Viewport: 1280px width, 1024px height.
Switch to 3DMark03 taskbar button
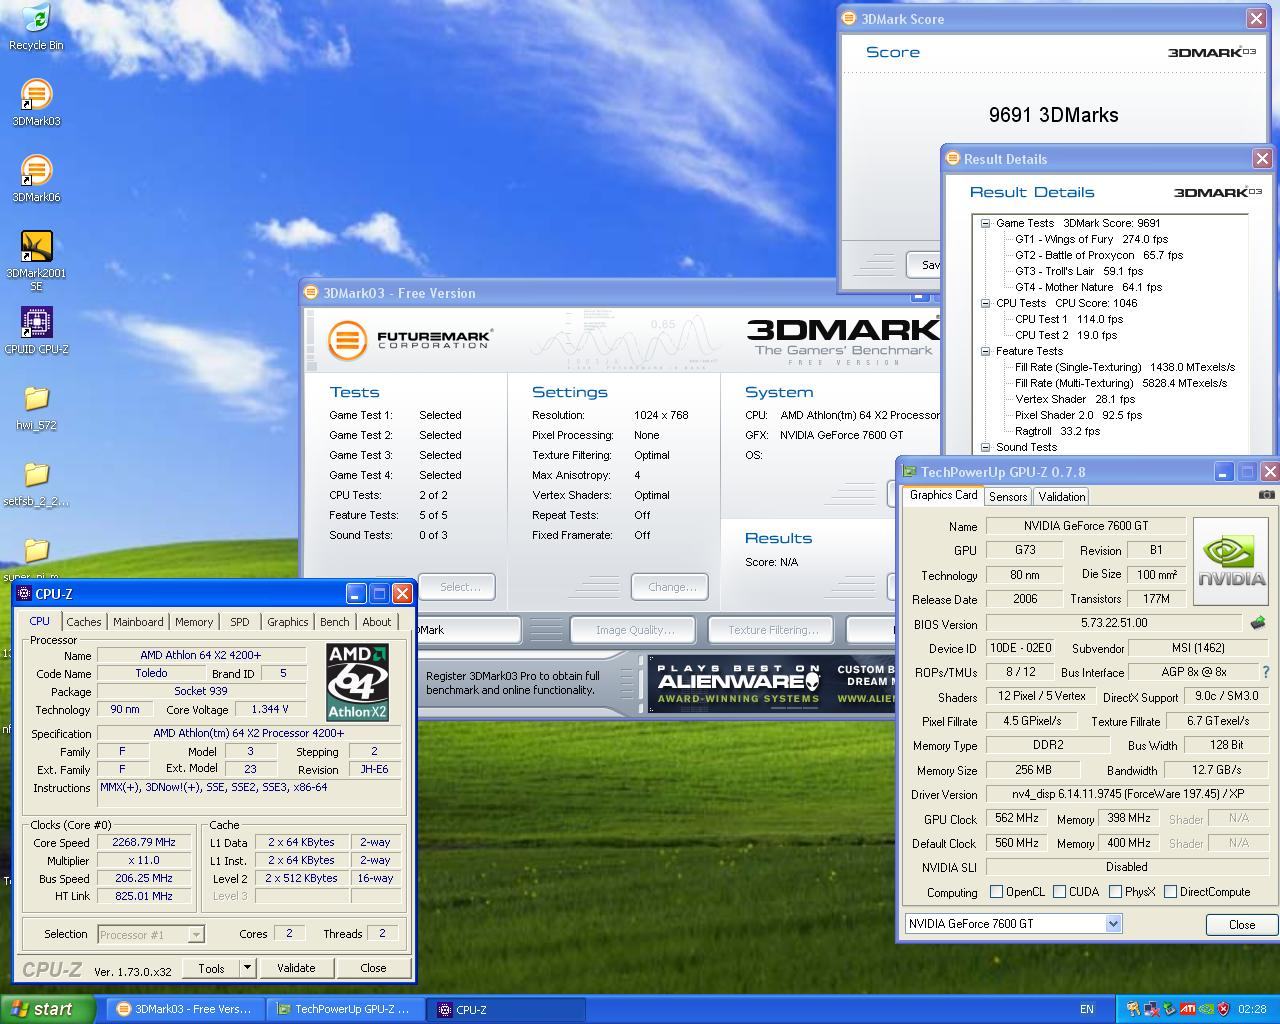(x=184, y=1009)
